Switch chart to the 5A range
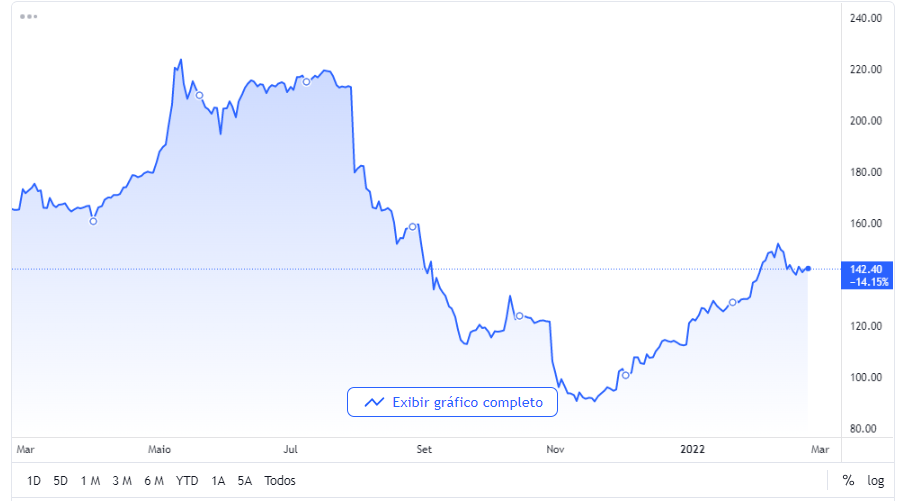The width and height of the screenshot is (905, 501). [x=245, y=481]
